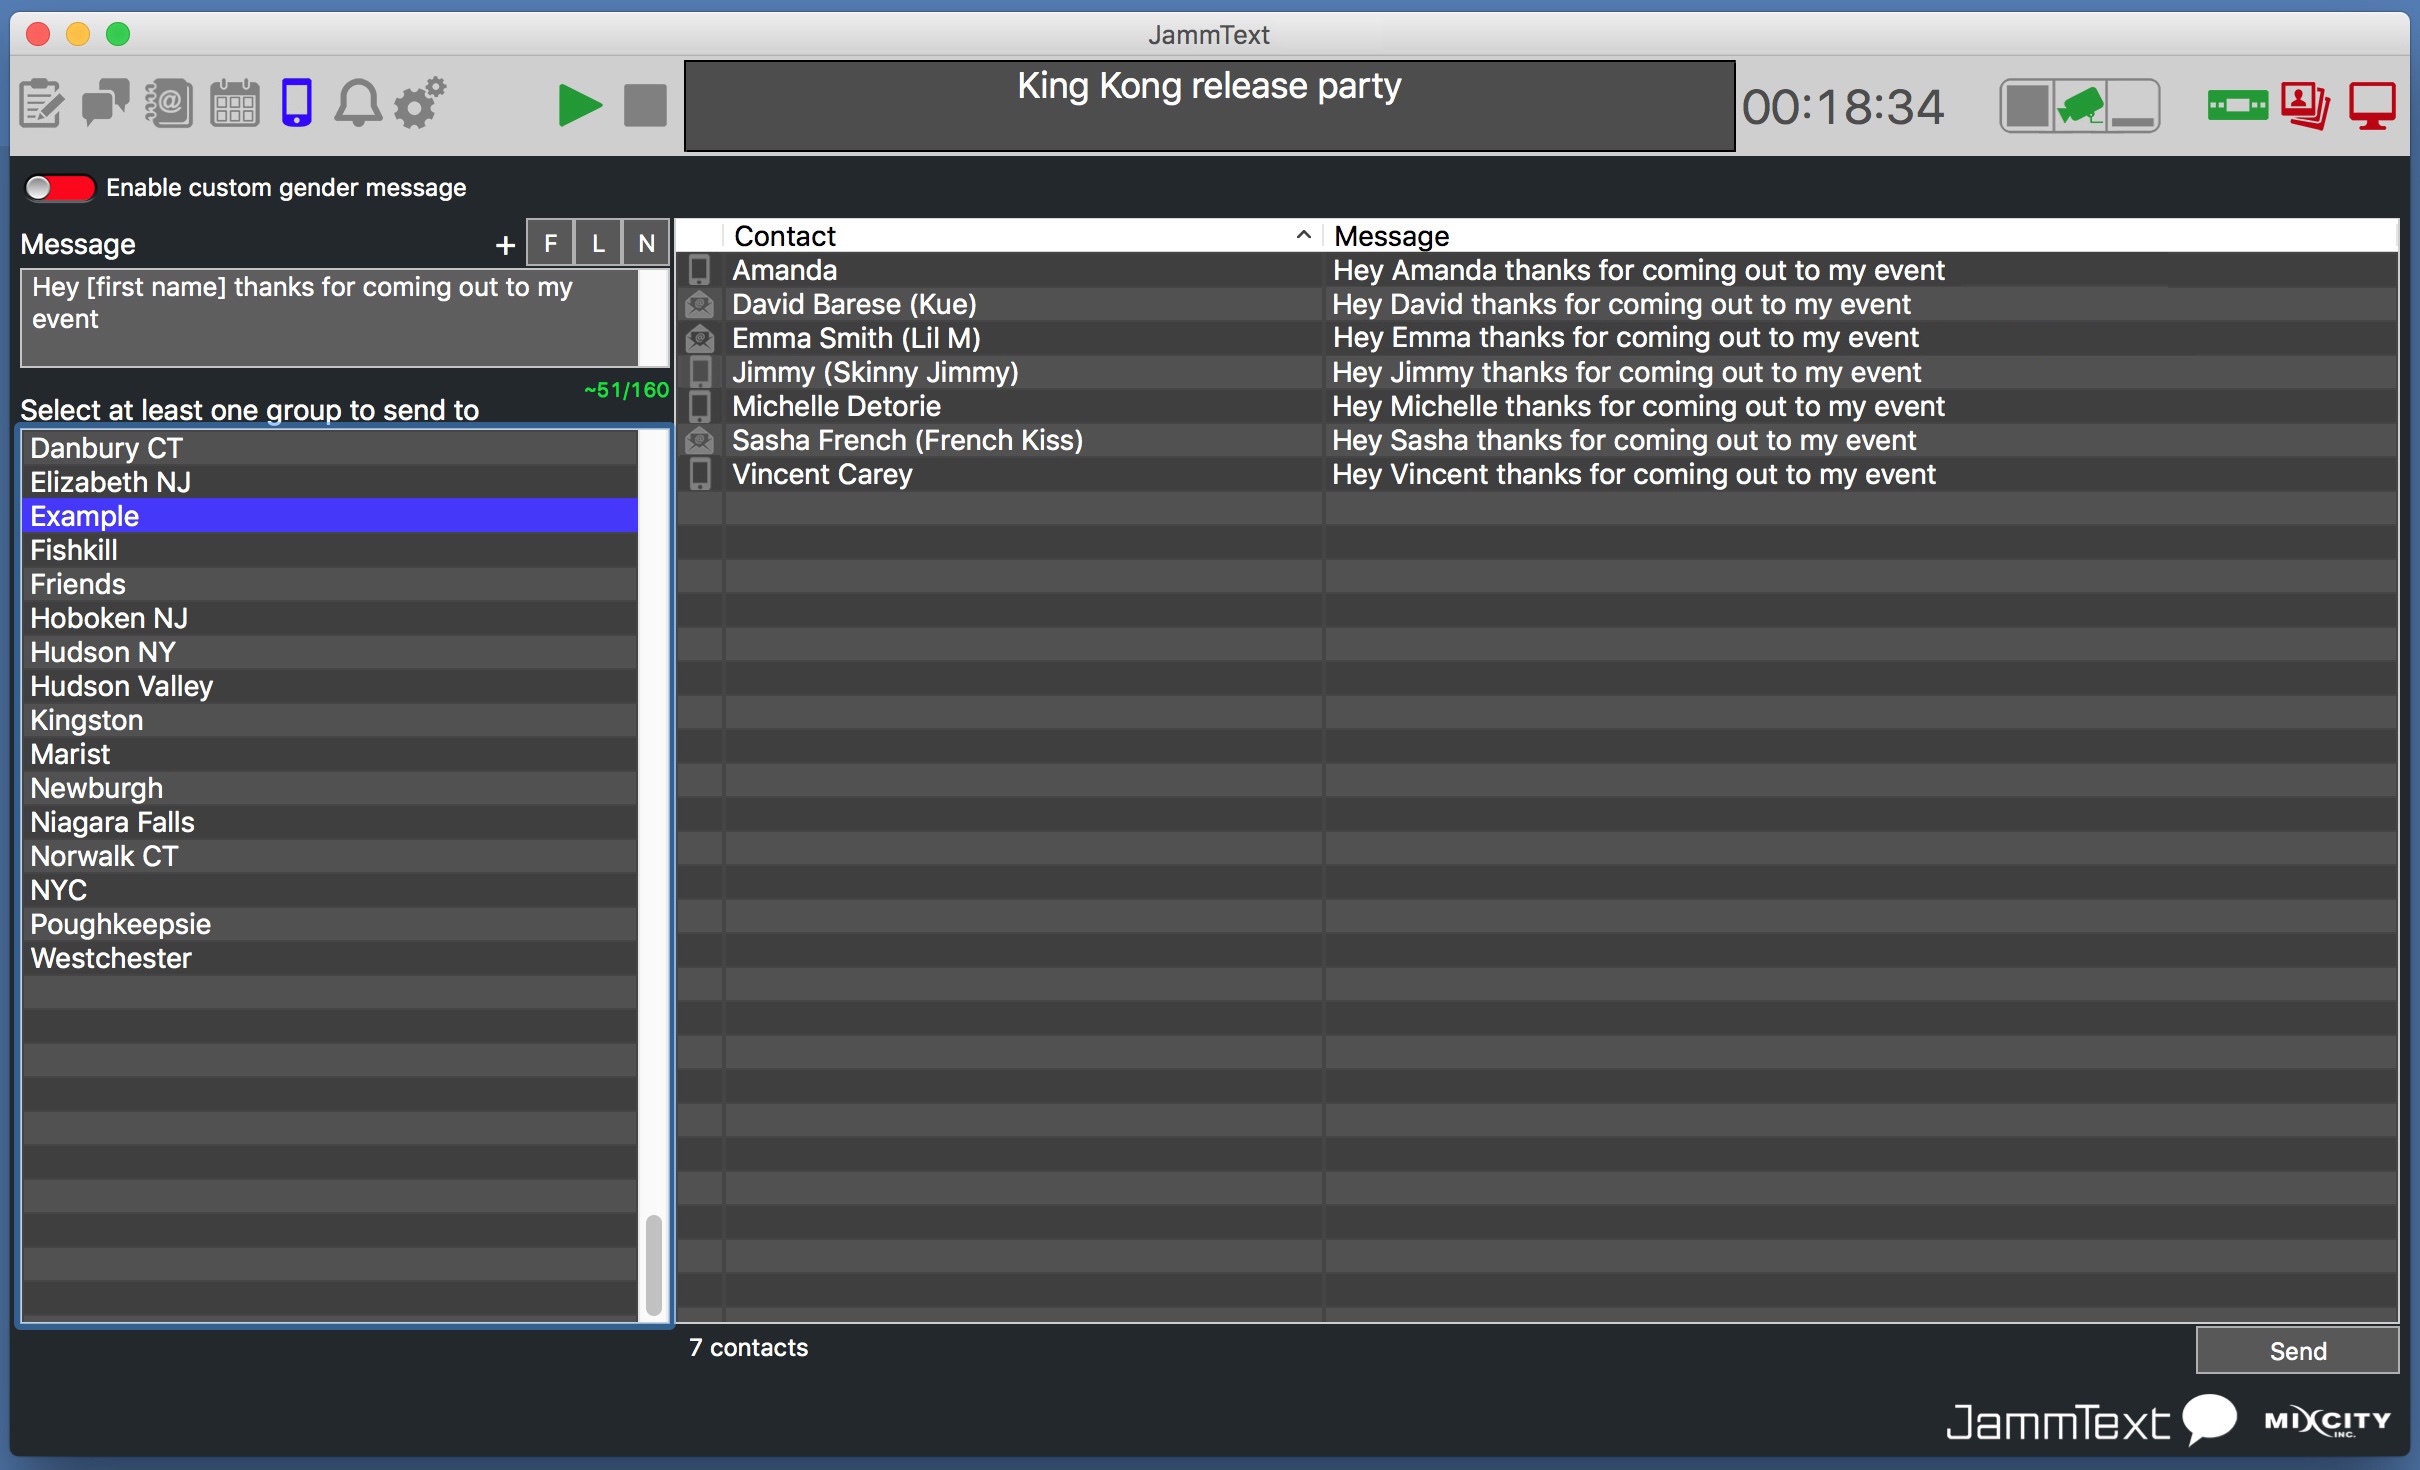Insert nickname token with N button
The image size is (2420, 1470).
pyautogui.click(x=646, y=243)
